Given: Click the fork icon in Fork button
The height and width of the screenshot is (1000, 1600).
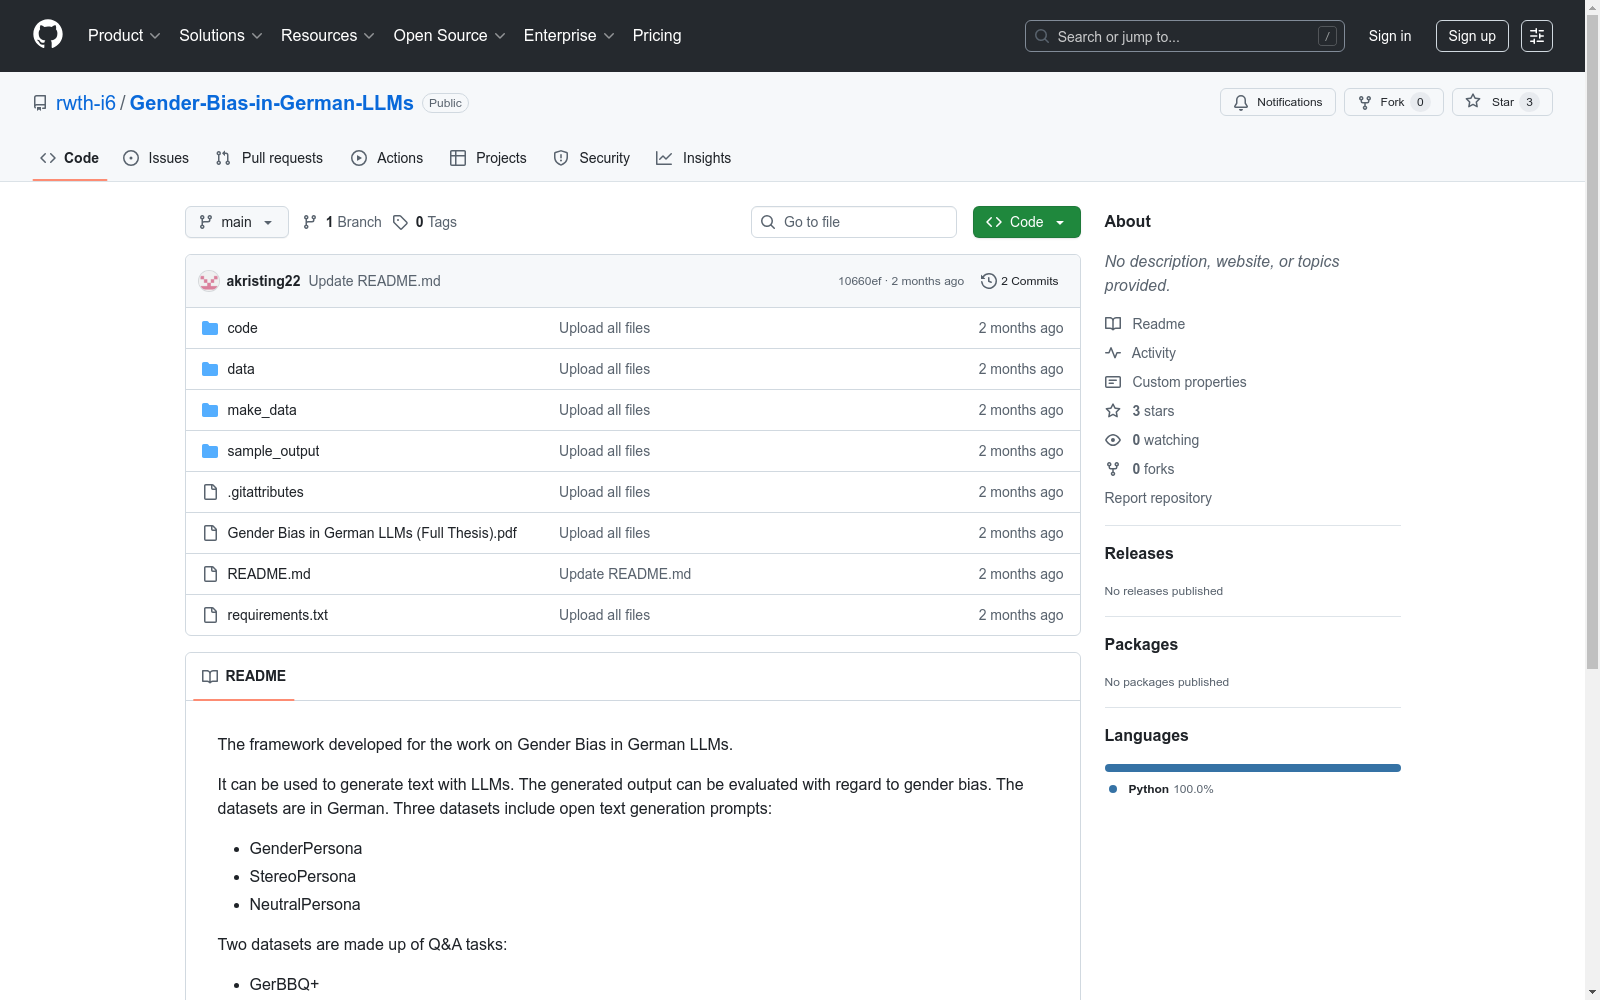Looking at the screenshot, I should click(x=1365, y=102).
